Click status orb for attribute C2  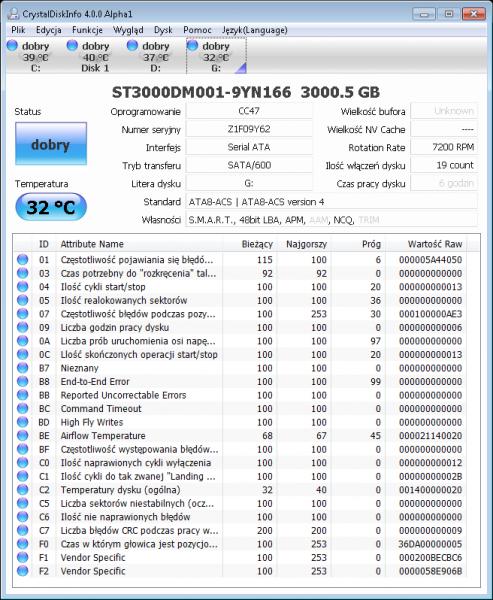coord(23,489)
